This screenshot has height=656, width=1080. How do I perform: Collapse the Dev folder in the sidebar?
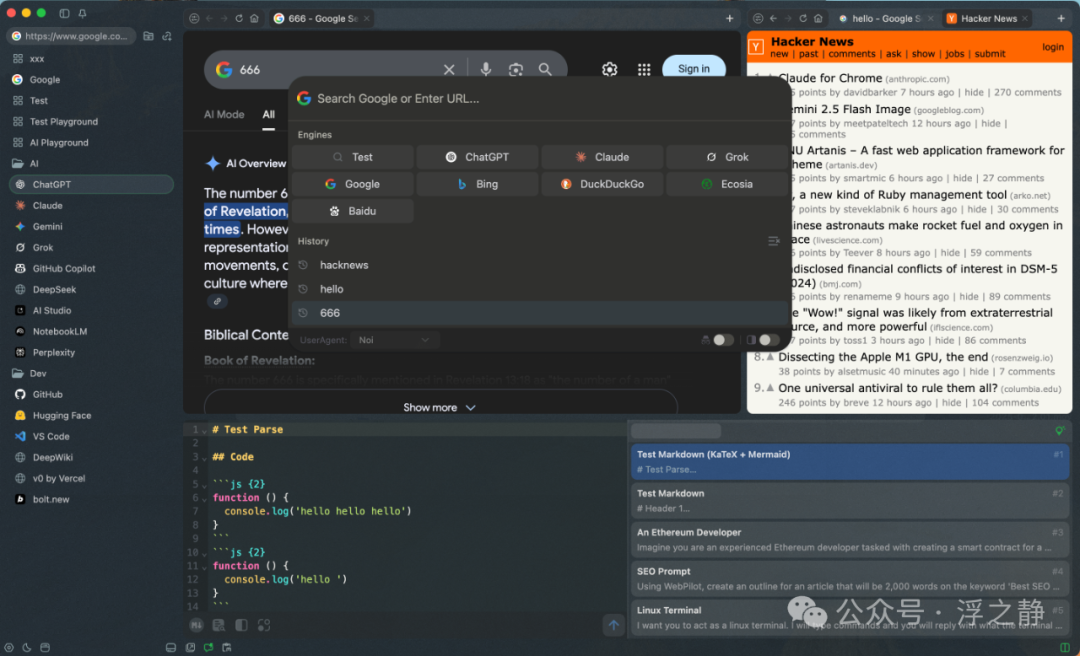[x=17, y=373]
